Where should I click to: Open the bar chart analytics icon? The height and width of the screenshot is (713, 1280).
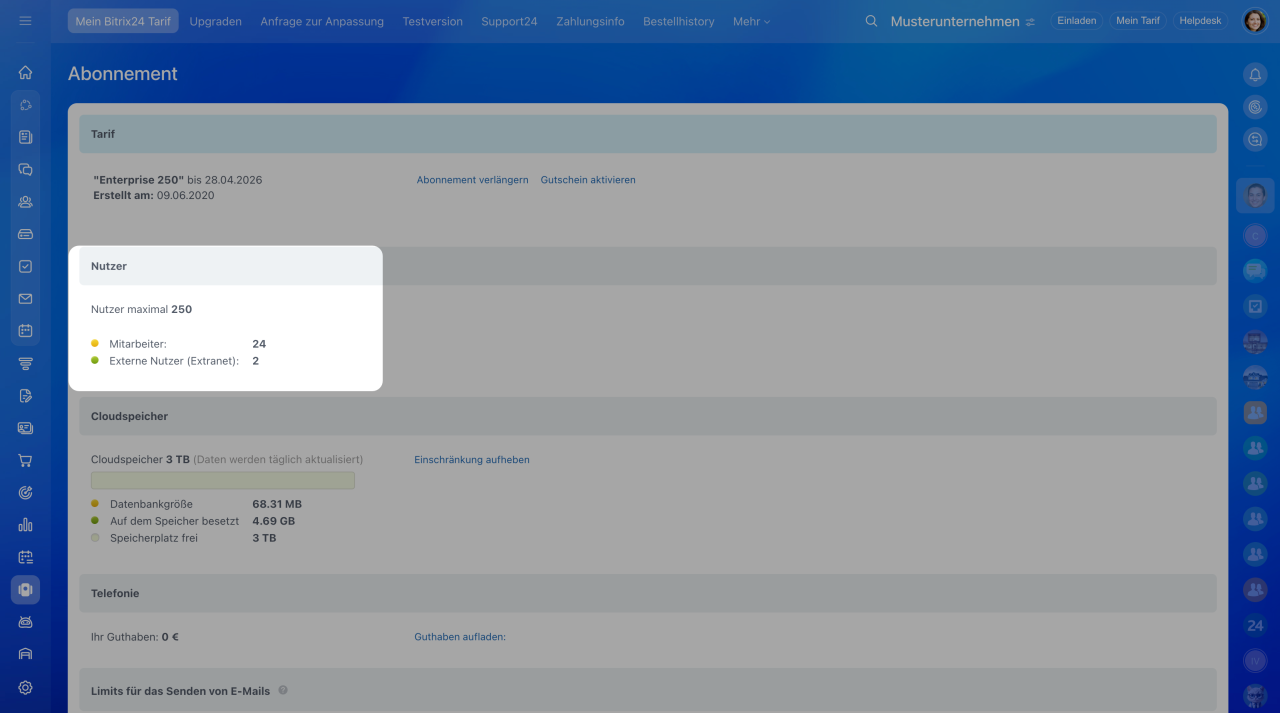25,524
